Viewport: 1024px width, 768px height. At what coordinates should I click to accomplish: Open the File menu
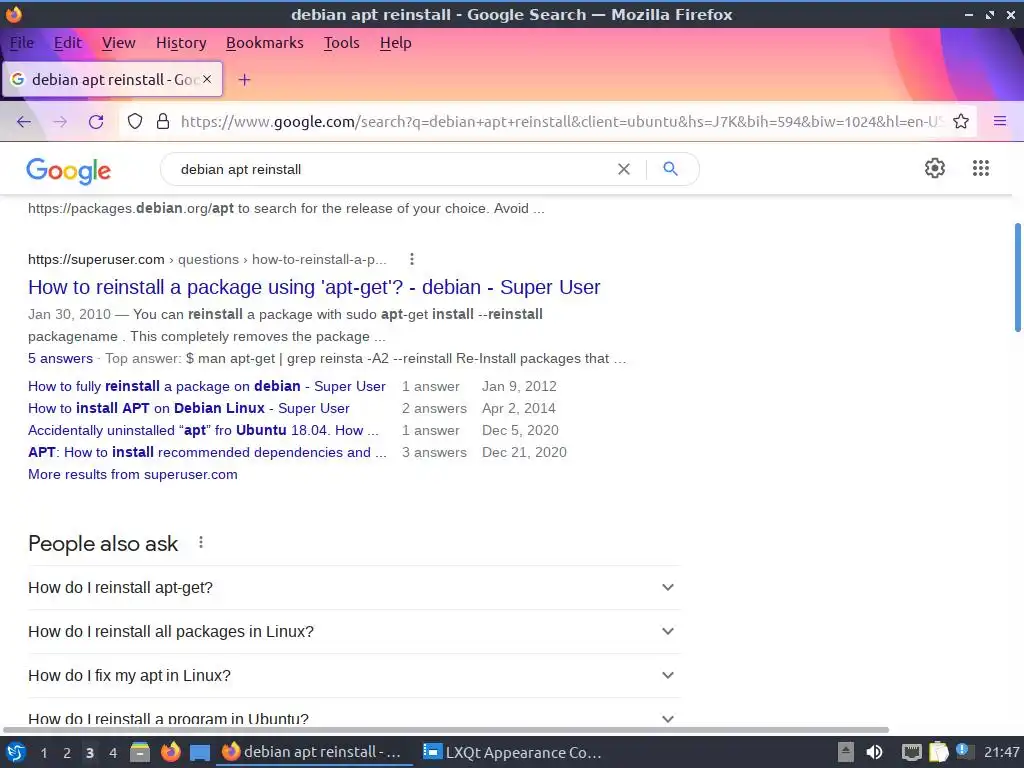(22, 43)
